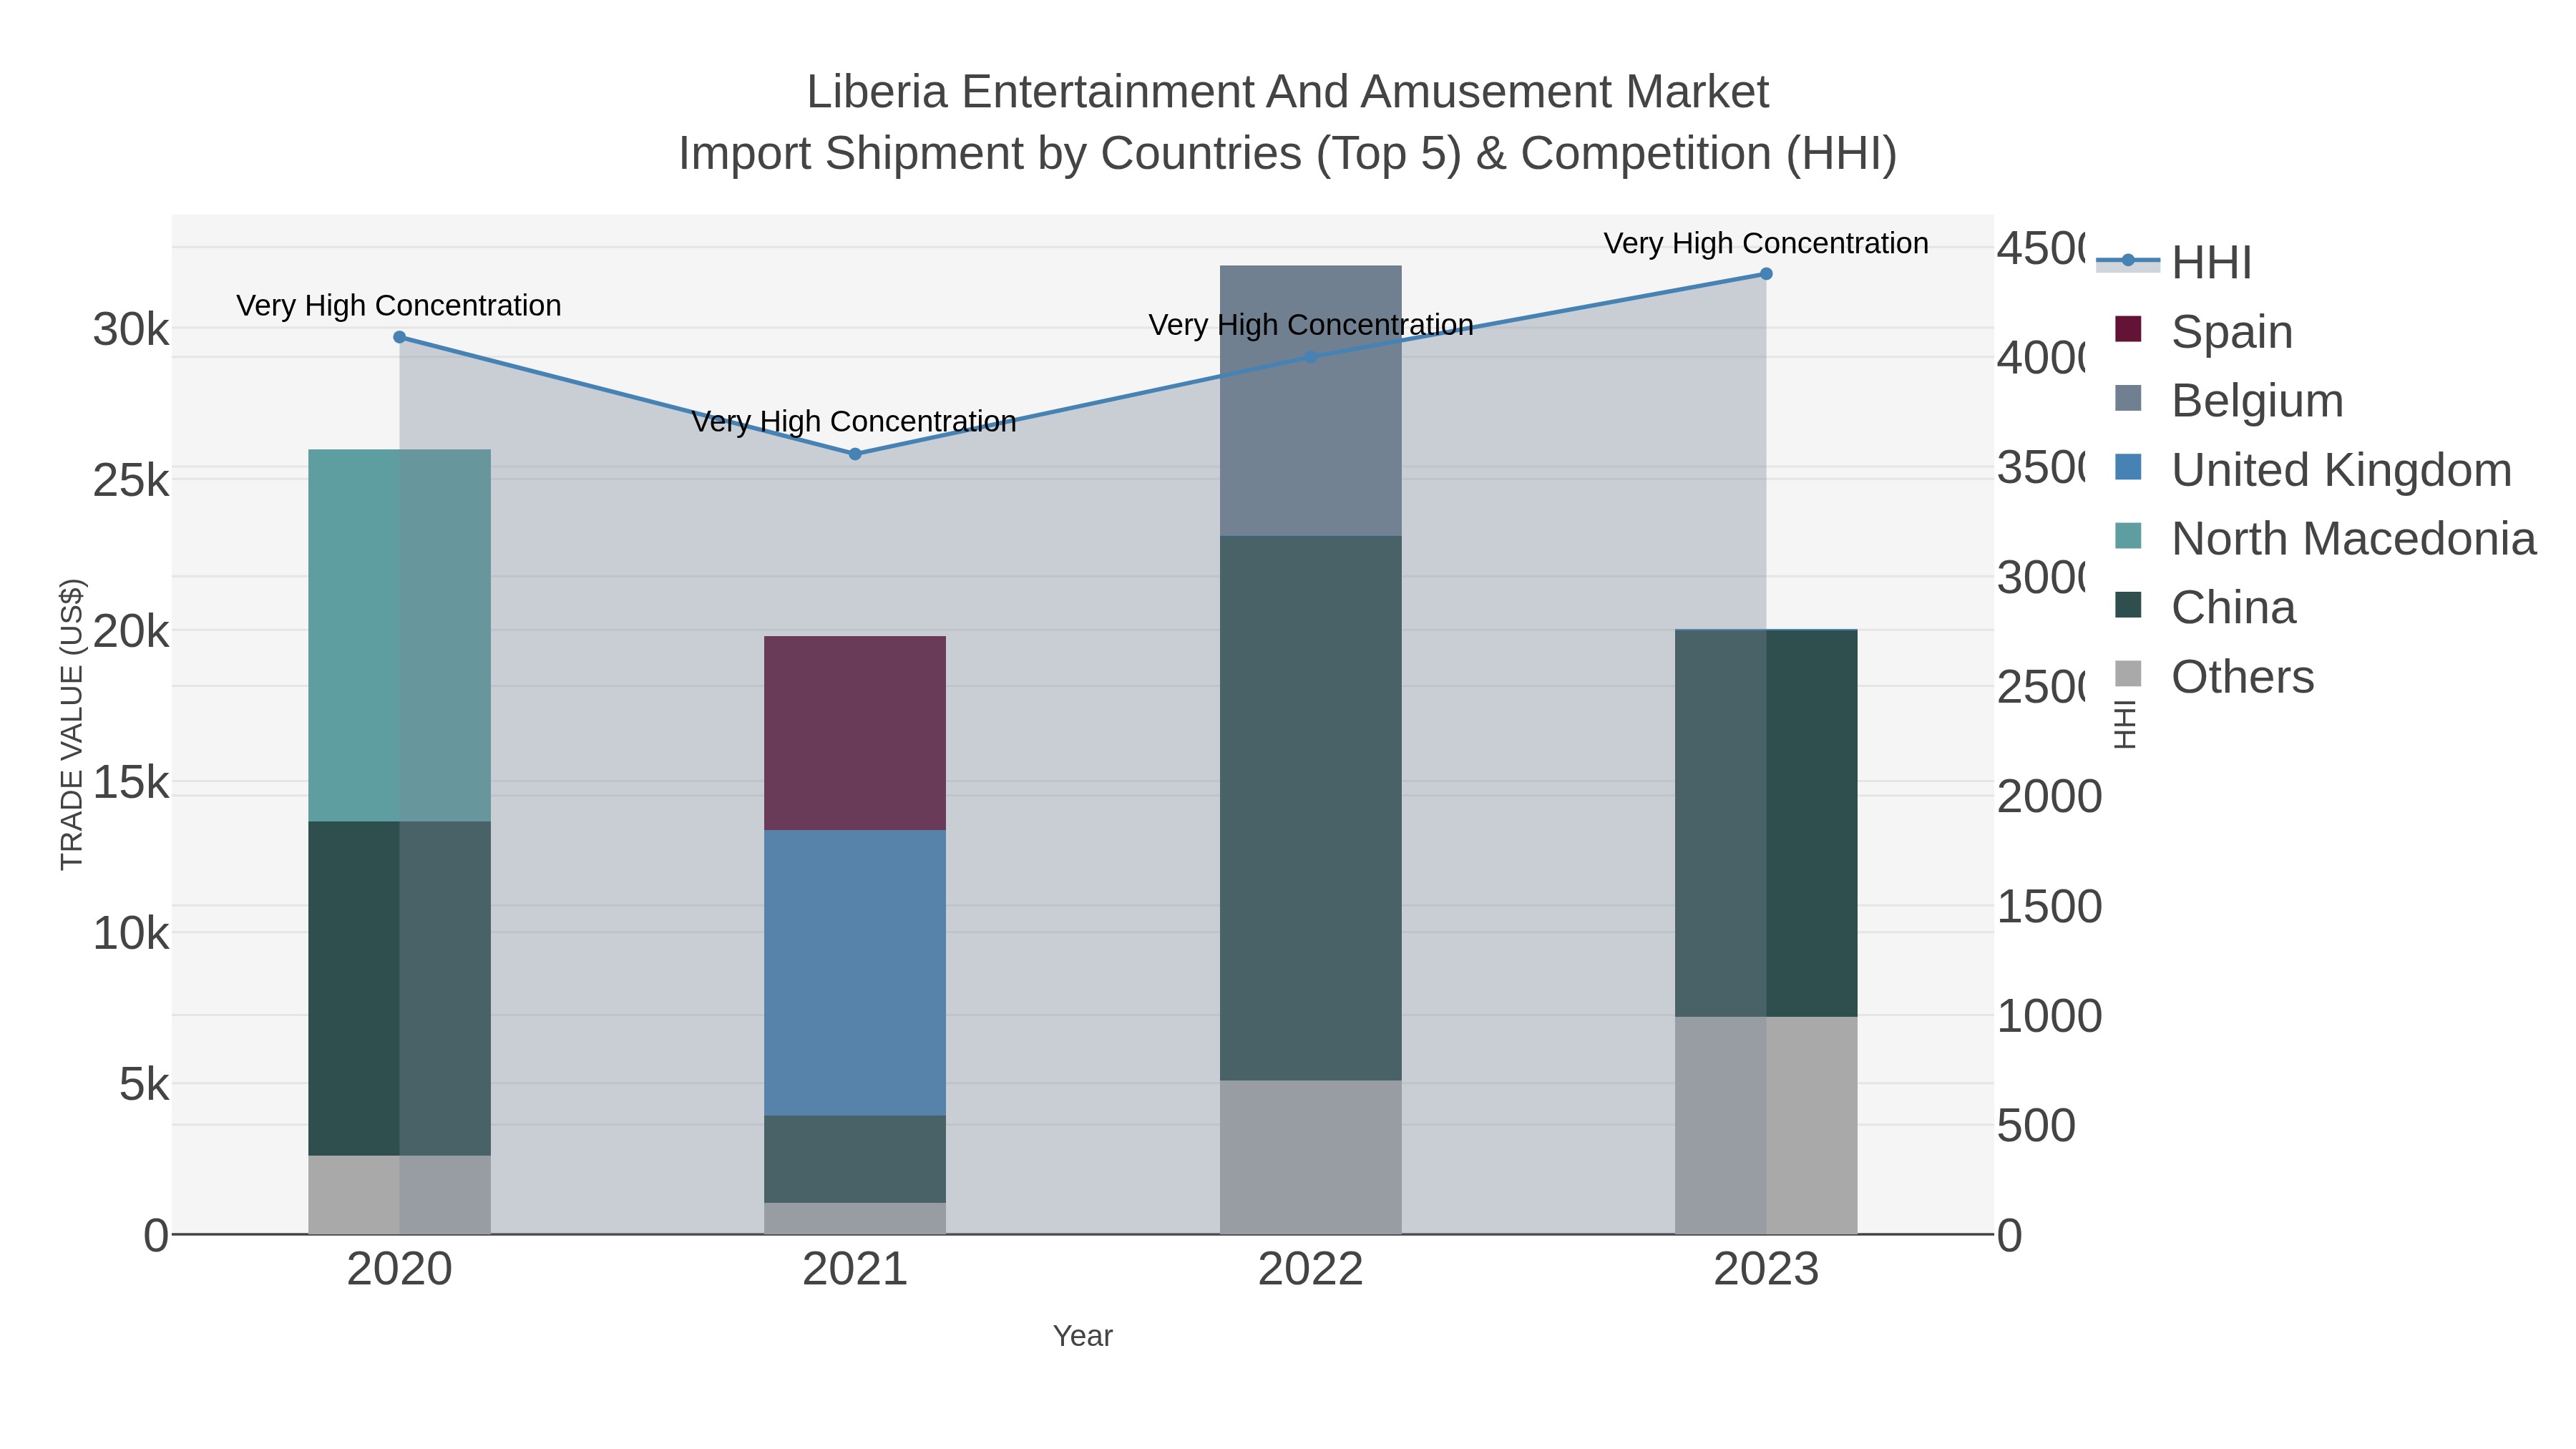The height and width of the screenshot is (1449, 2576).
Task: Select the 2021 HHI data point
Action: [x=855, y=454]
